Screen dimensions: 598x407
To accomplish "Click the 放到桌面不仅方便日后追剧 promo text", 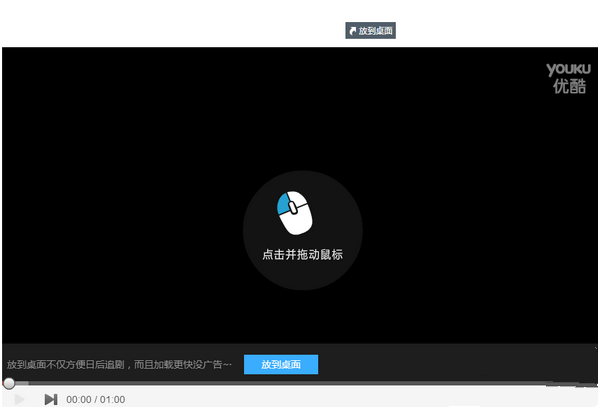I will coord(119,365).
